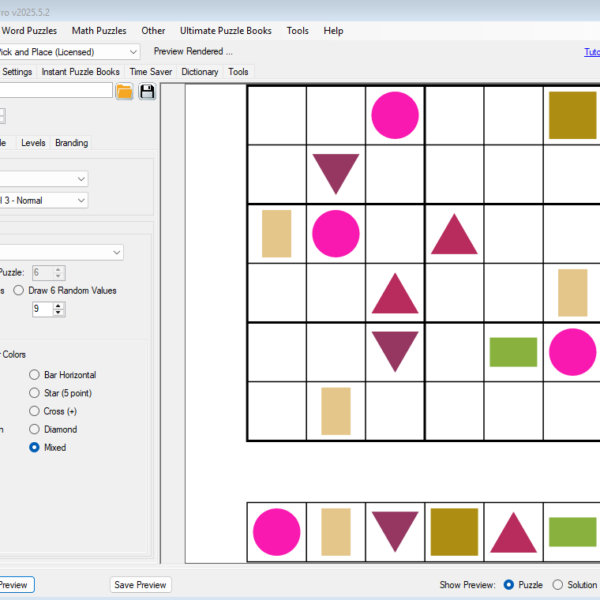
Task: Select the Diamond shape option
Action: click(53, 429)
